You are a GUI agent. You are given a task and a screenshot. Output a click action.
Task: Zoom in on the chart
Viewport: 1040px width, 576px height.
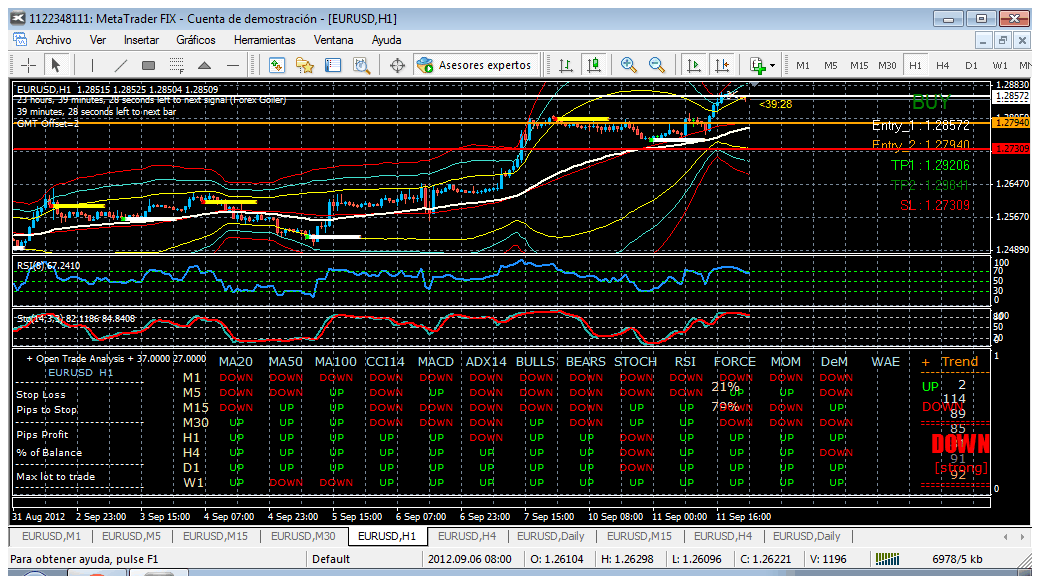click(628, 65)
